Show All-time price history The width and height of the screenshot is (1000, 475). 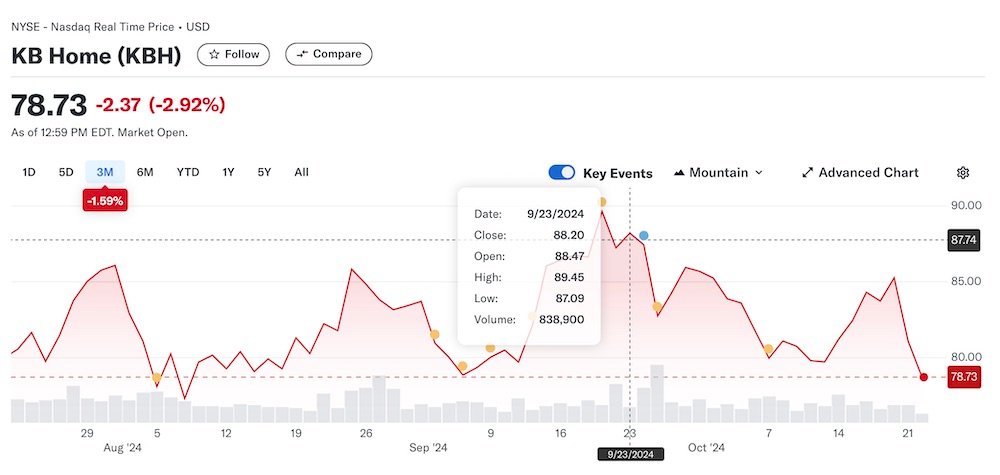coord(301,172)
